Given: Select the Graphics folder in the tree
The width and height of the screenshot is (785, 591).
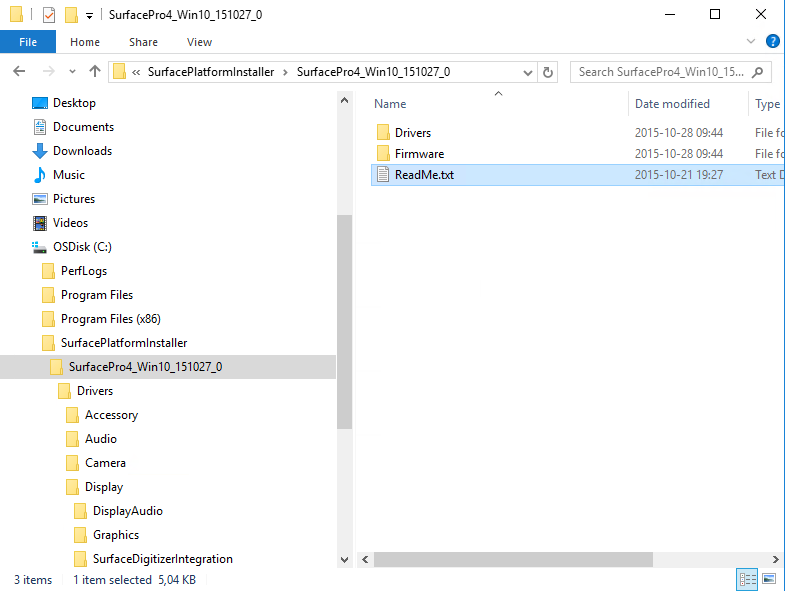Looking at the screenshot, I should [x=107, y=535].
